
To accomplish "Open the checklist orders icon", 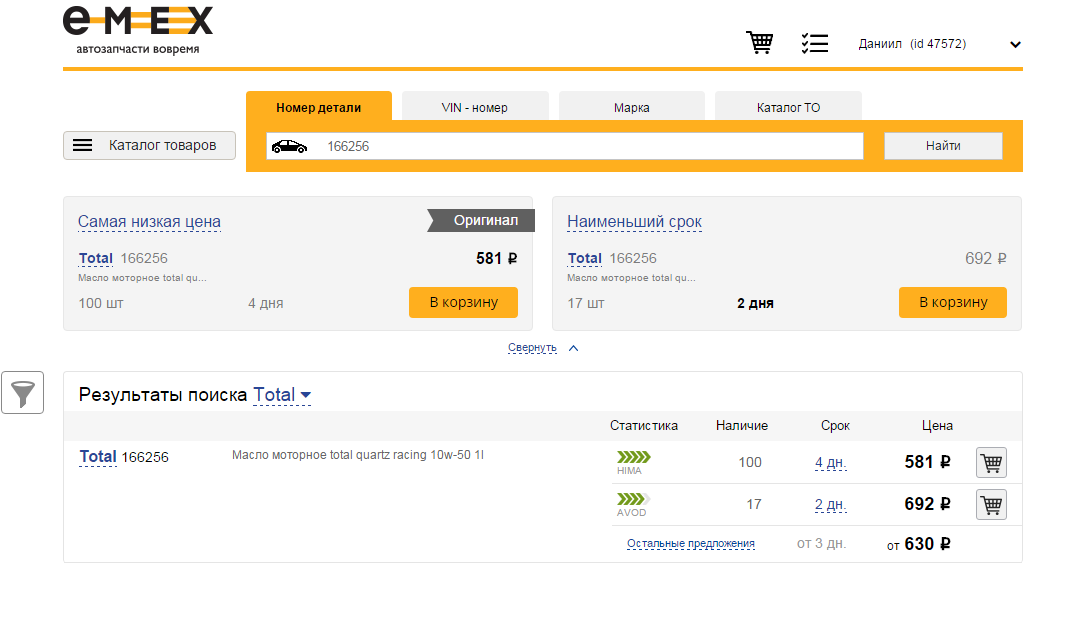I will [814, 43].
